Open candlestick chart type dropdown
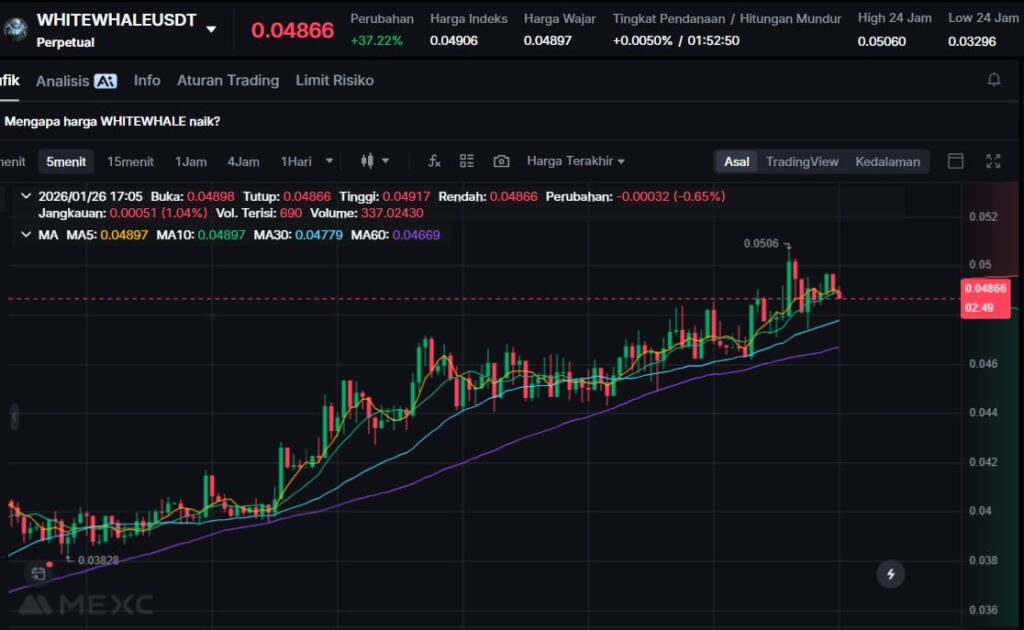 tap(374, 161)
